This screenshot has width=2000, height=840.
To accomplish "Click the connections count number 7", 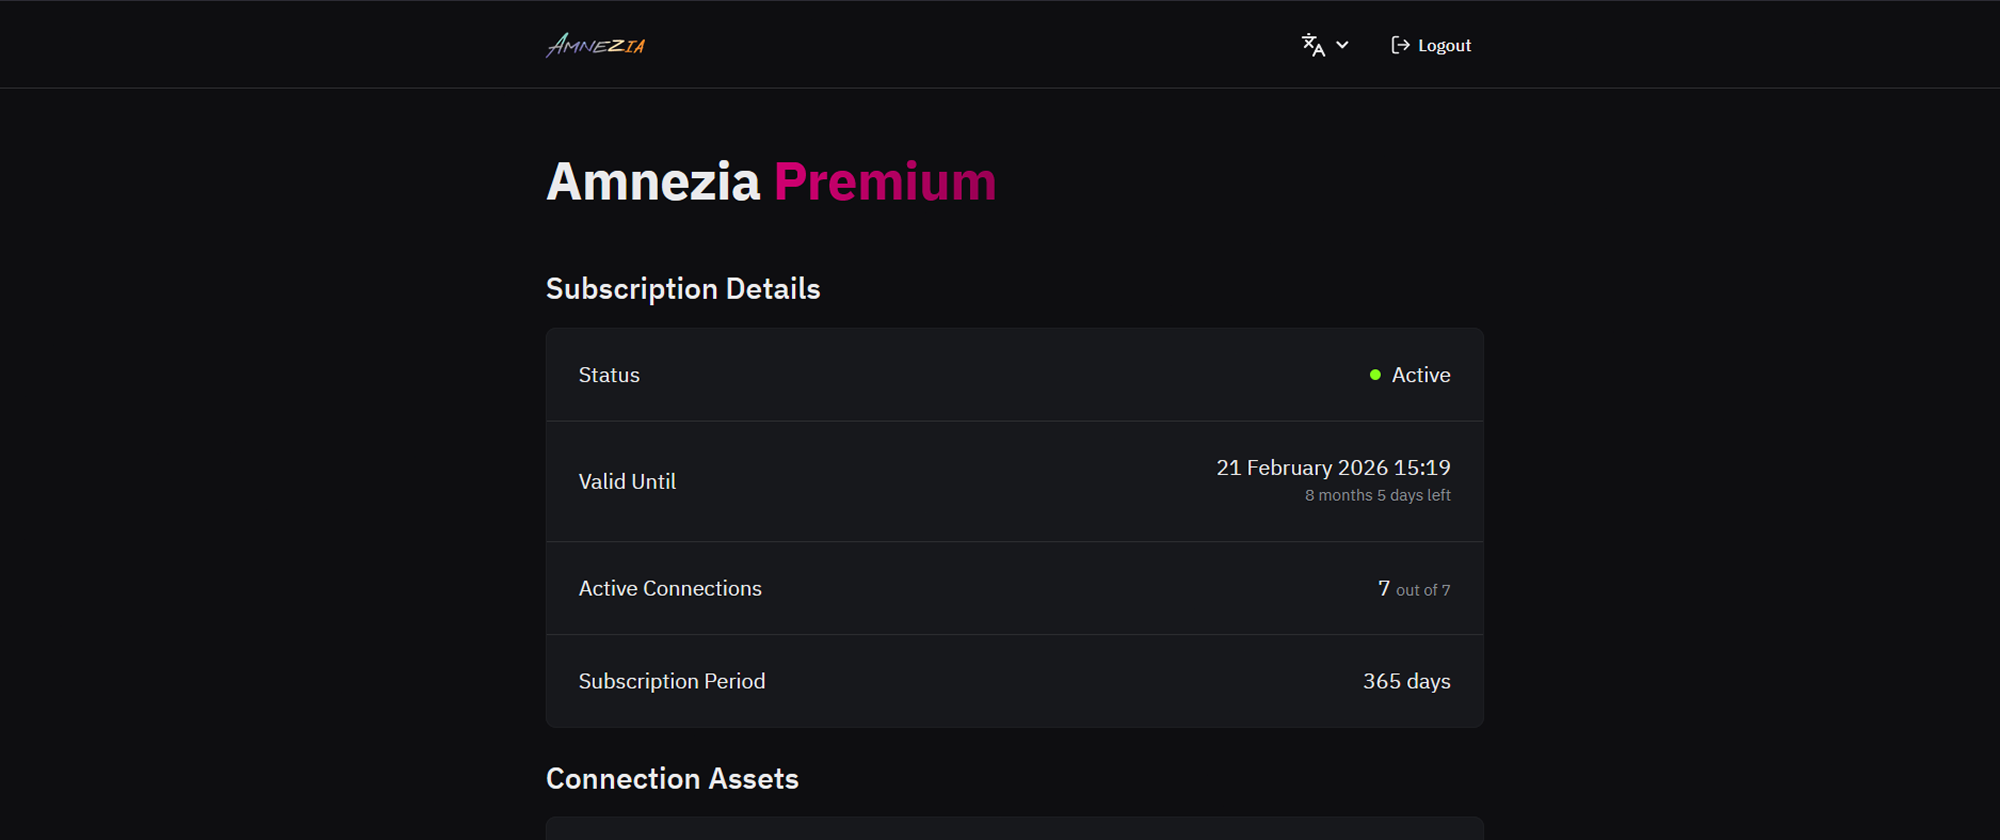I will tap(1384, 589).
